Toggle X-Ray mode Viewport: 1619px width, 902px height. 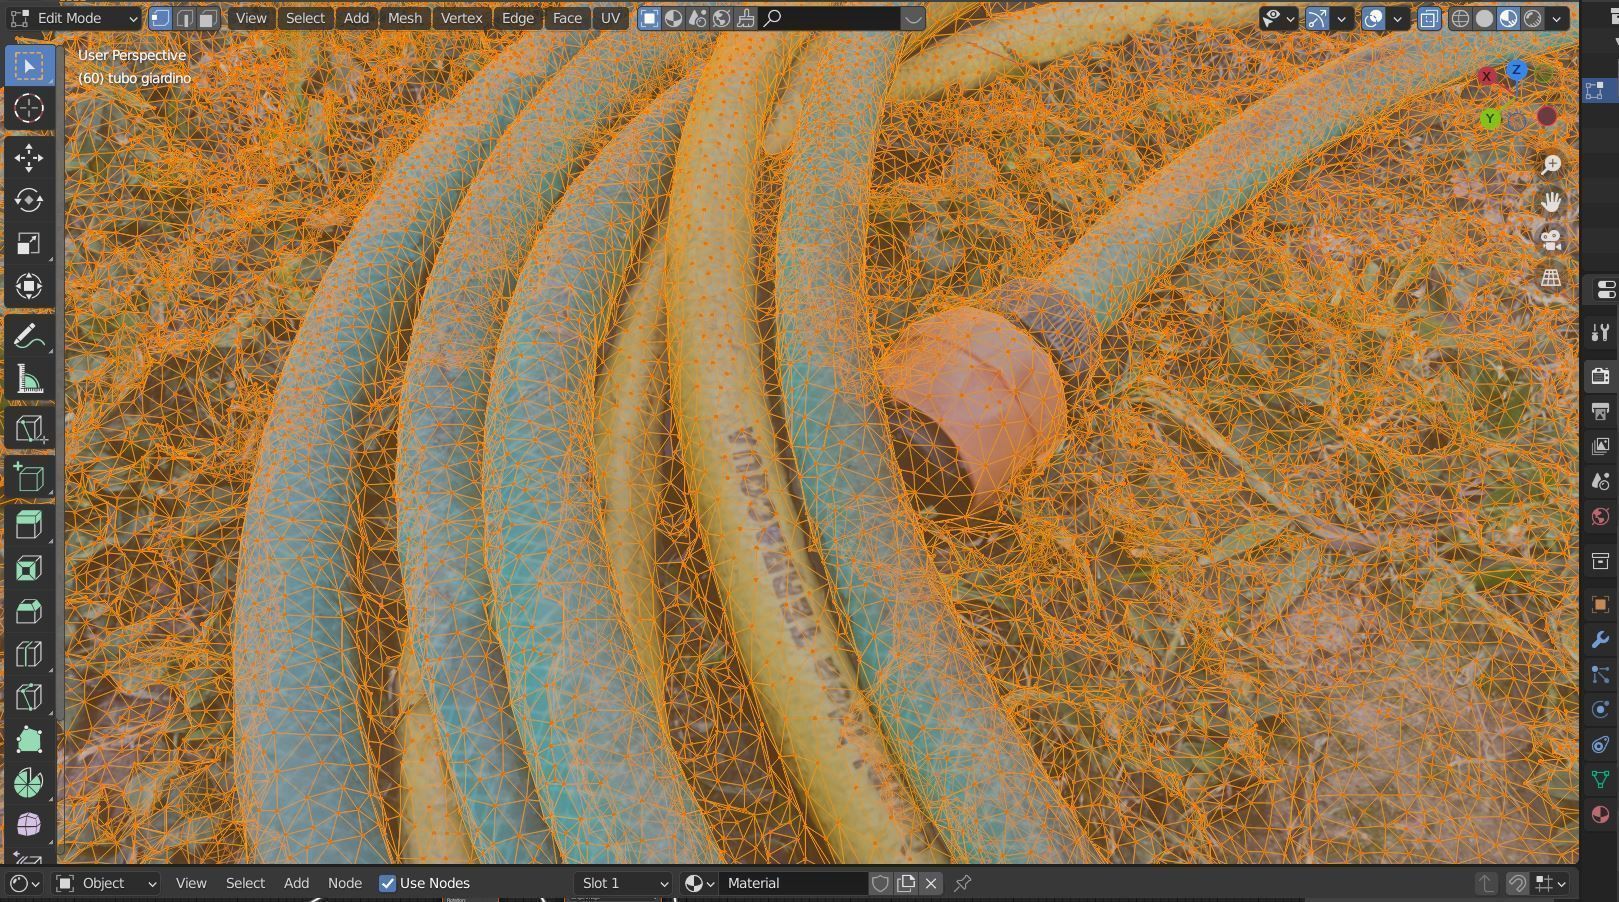coord(1430,18)
